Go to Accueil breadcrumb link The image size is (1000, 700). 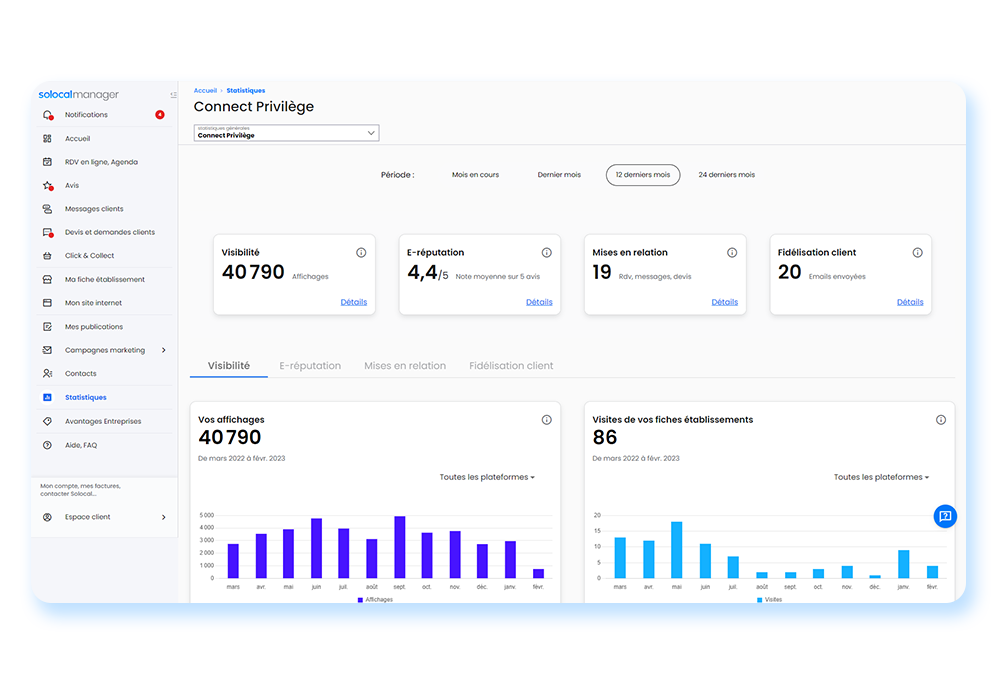pos(205,91)
